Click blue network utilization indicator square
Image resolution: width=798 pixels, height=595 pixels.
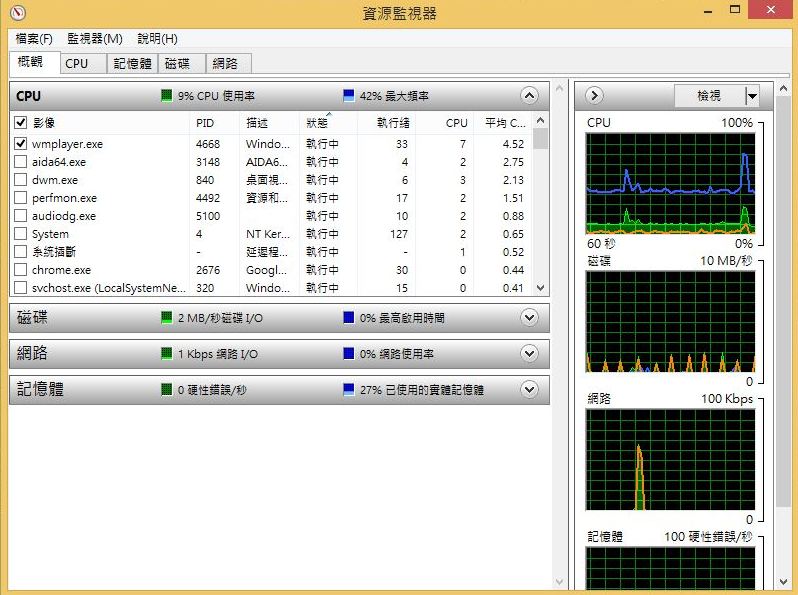tap(349, 354)
